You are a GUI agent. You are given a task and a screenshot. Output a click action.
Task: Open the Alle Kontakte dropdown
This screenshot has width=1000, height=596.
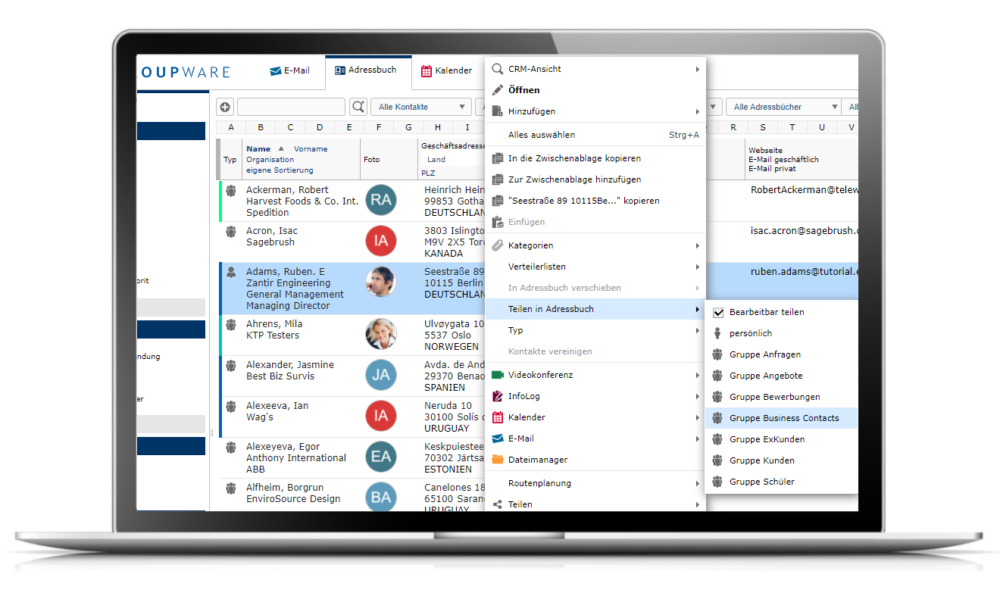coord(420,107)
